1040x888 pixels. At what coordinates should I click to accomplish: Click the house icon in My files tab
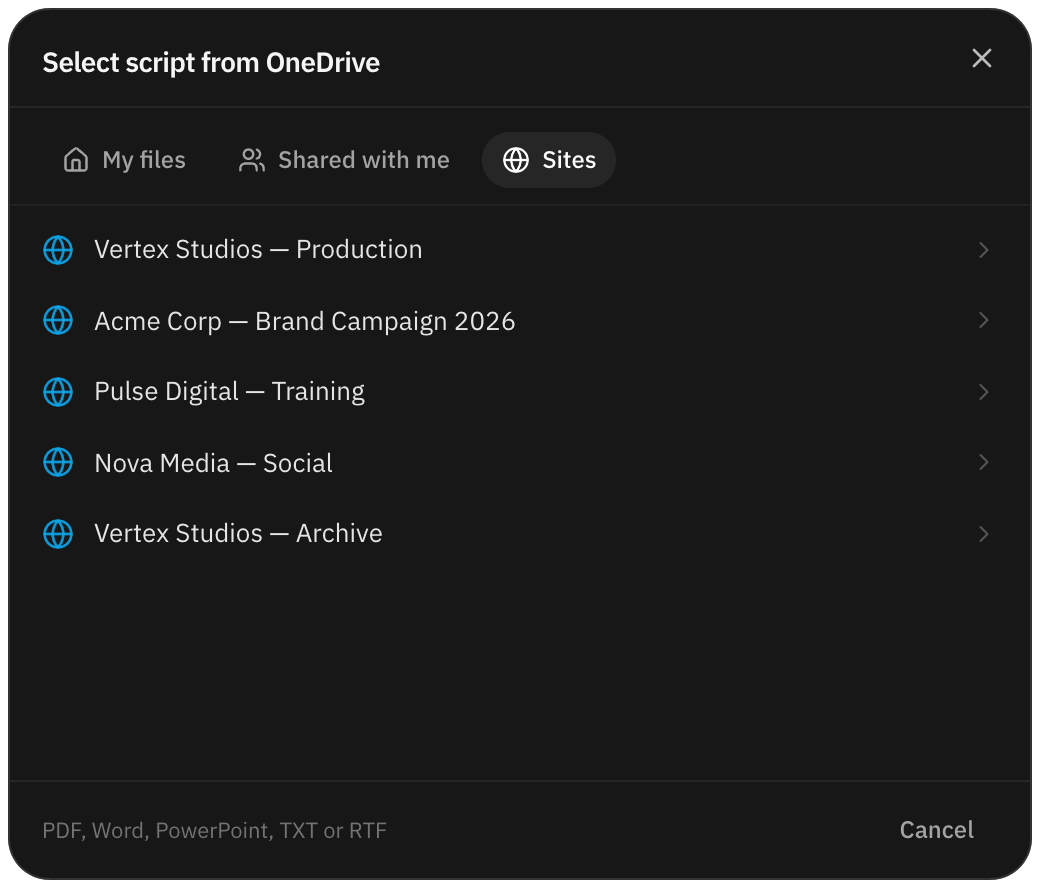76,160
